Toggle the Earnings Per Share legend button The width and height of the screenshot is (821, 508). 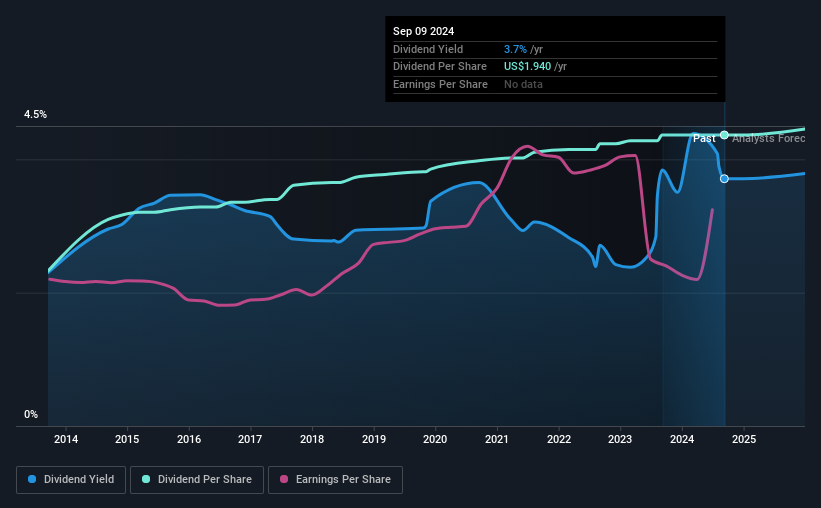[335, 479]
